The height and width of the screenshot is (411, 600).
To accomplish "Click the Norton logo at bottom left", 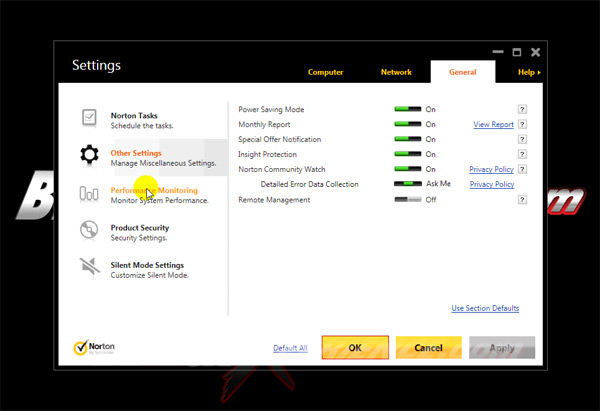I will [94, 347].
